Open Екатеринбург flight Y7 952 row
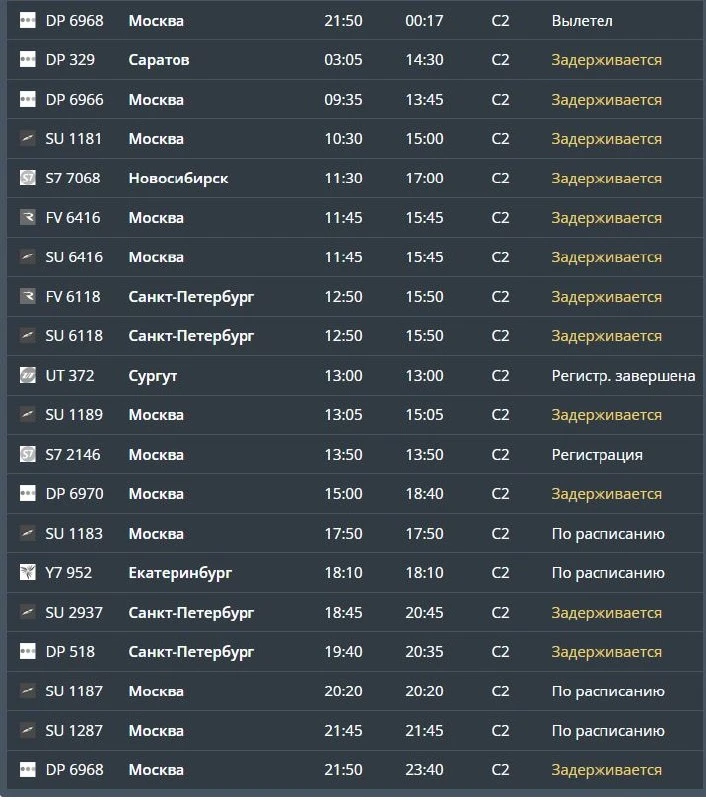This screenshot has width=706, height=800. pos(355,572)
